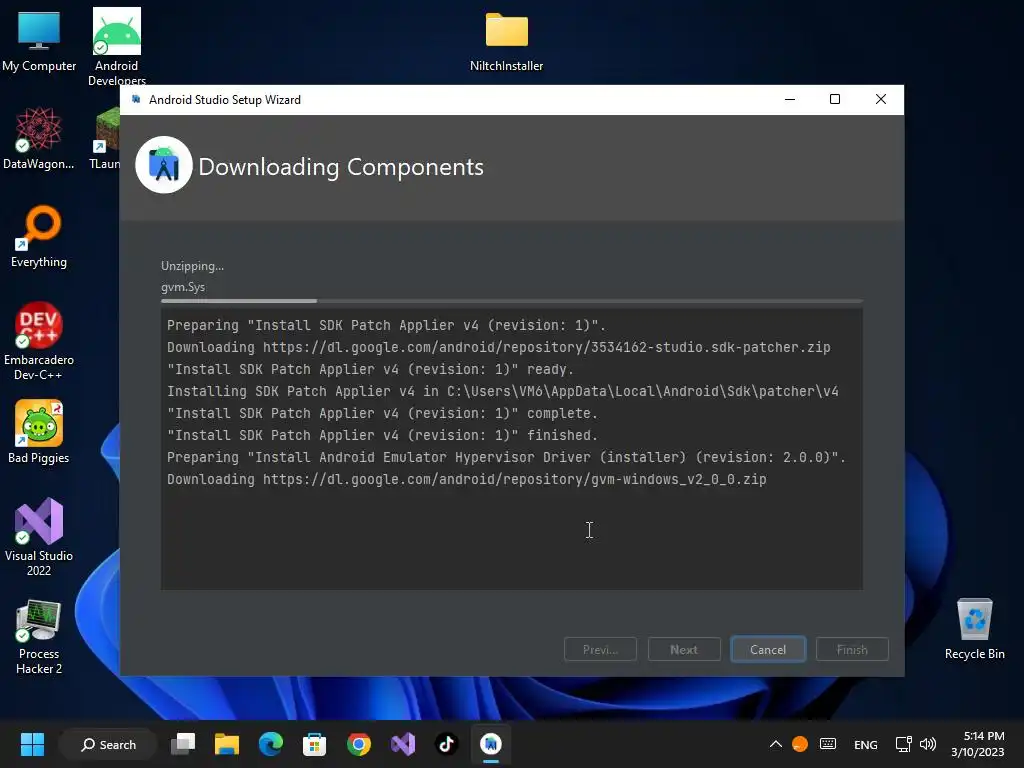The height and width of the screenshot is (768, 1024).
Task: Click the 'Installing SDK Patch Applier v4 in' log line
Action: click(x=503, y=391)
